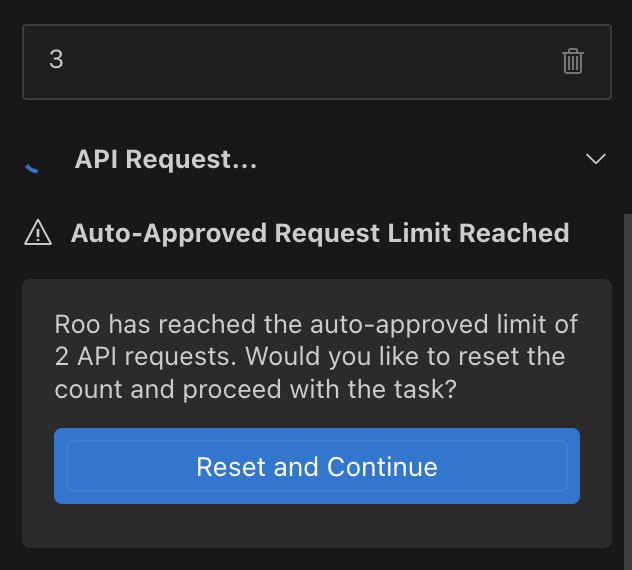
Task: Click the word "Reached" in the heading
Action: [514, 234]
